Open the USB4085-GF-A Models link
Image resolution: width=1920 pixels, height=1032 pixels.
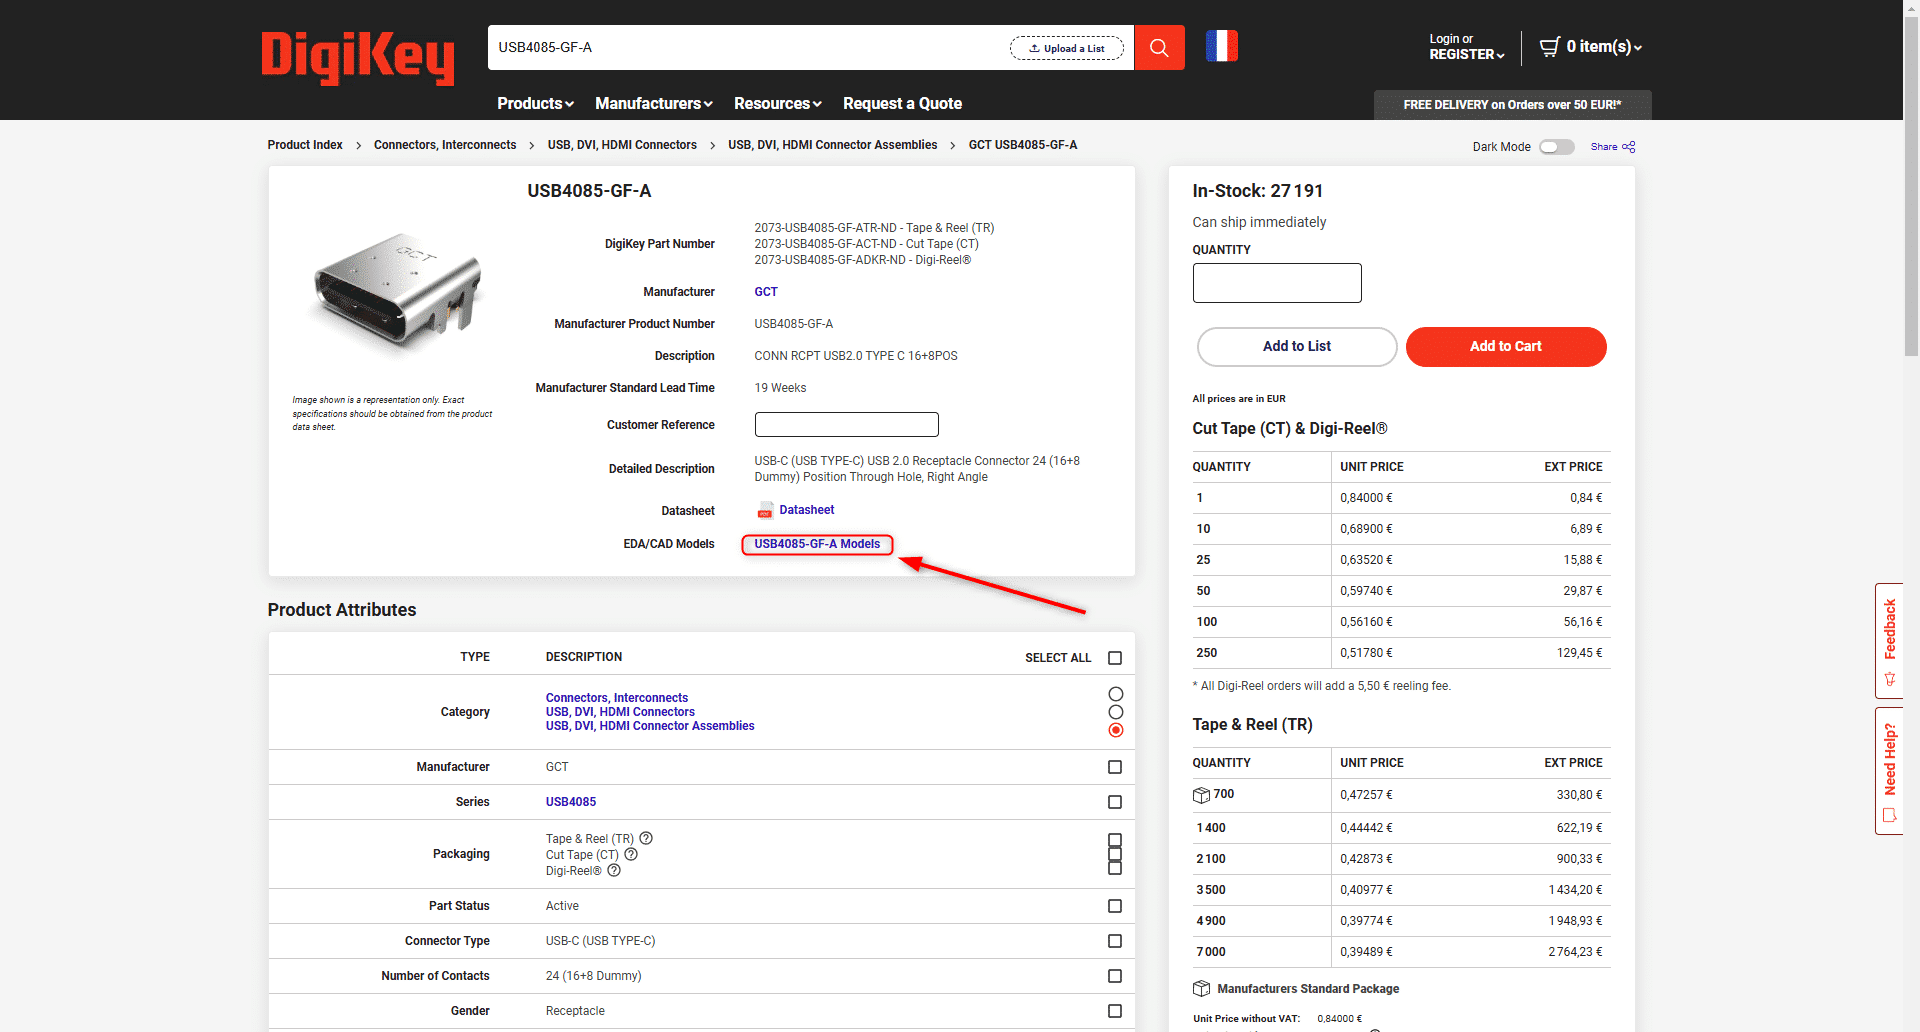point(817,544)
